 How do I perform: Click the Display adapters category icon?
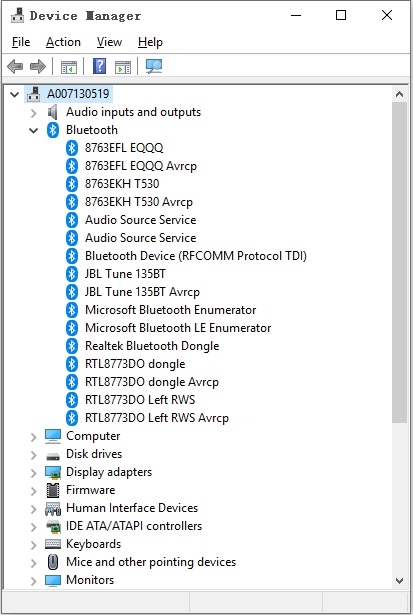click(53, 472)
